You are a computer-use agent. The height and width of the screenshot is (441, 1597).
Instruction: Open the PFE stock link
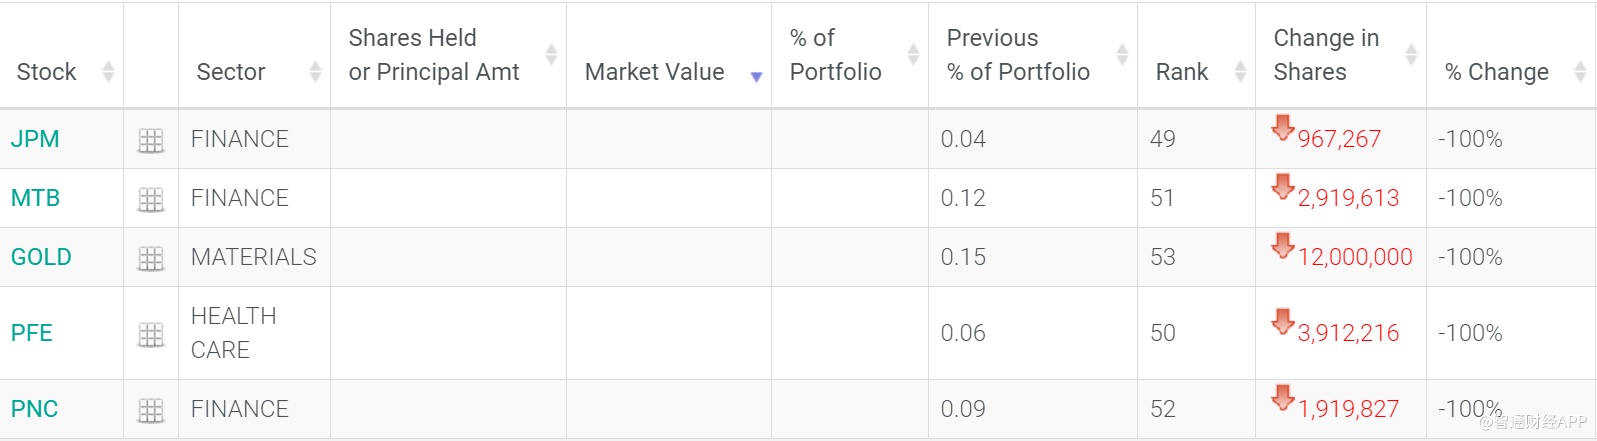[32, 333]
